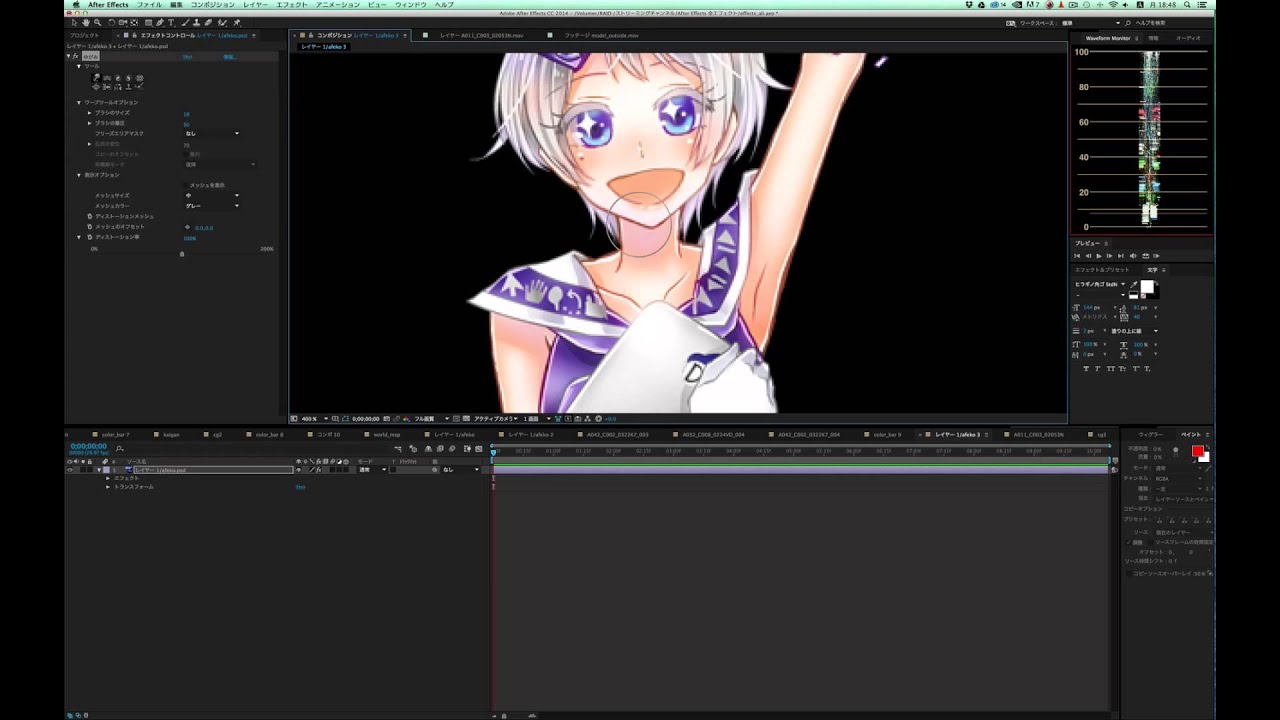Choose the Turbulence tool in Liquify effect
Screen dimensions: 1280x720
pyautogui.click(x=107, y=78)
